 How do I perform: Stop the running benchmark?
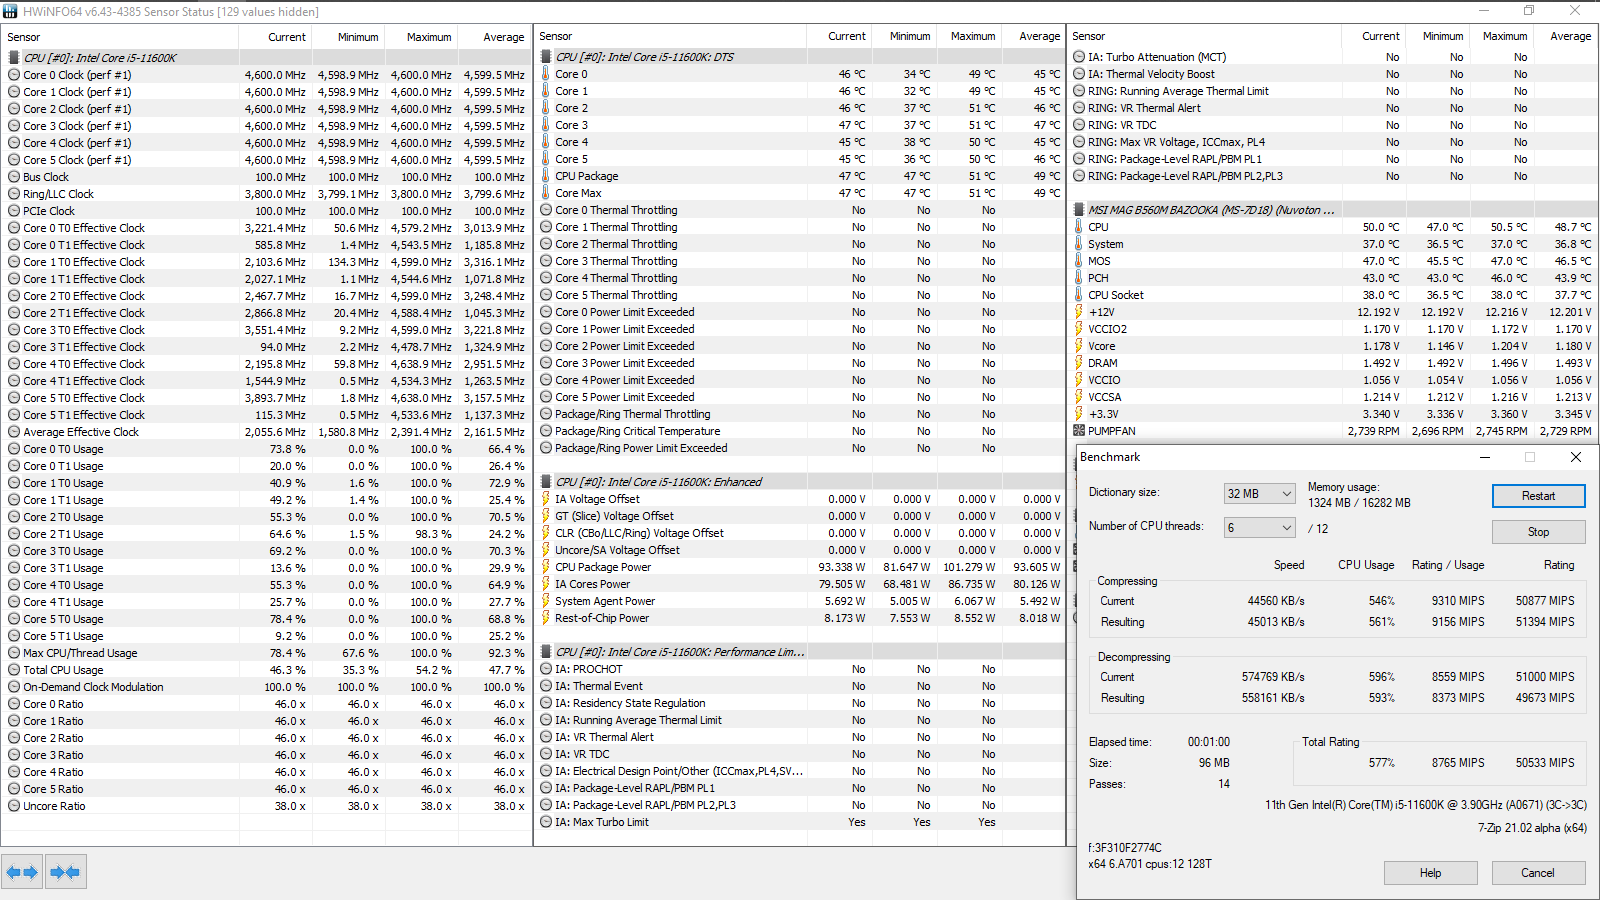[x=1538, y=532]
